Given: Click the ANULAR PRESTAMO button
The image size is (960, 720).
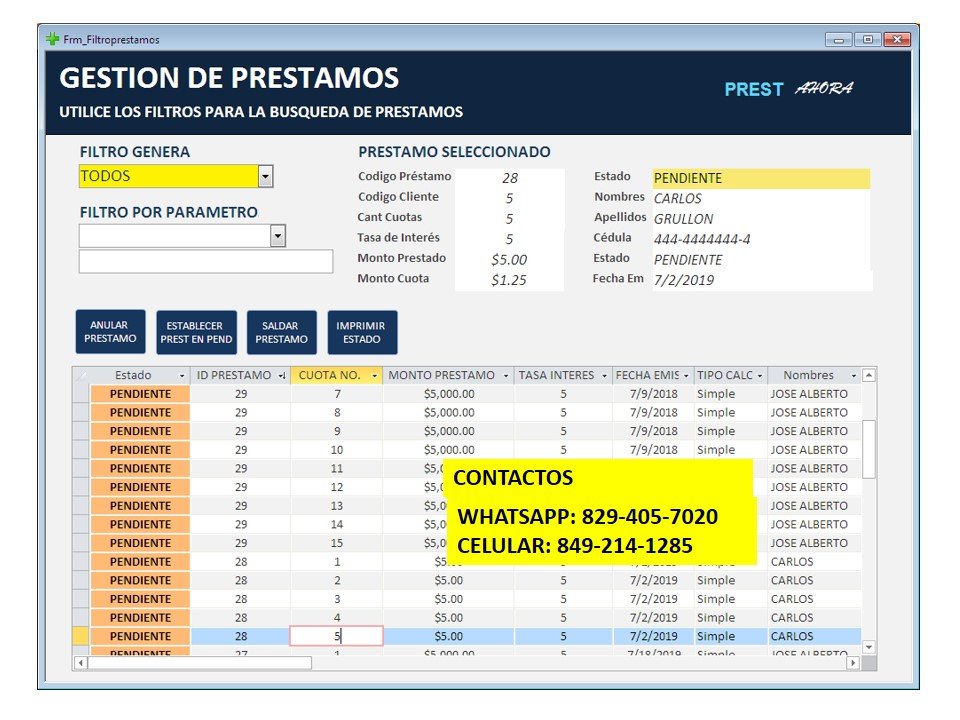Looking at the screenshot, I should (x=110, y=332).
